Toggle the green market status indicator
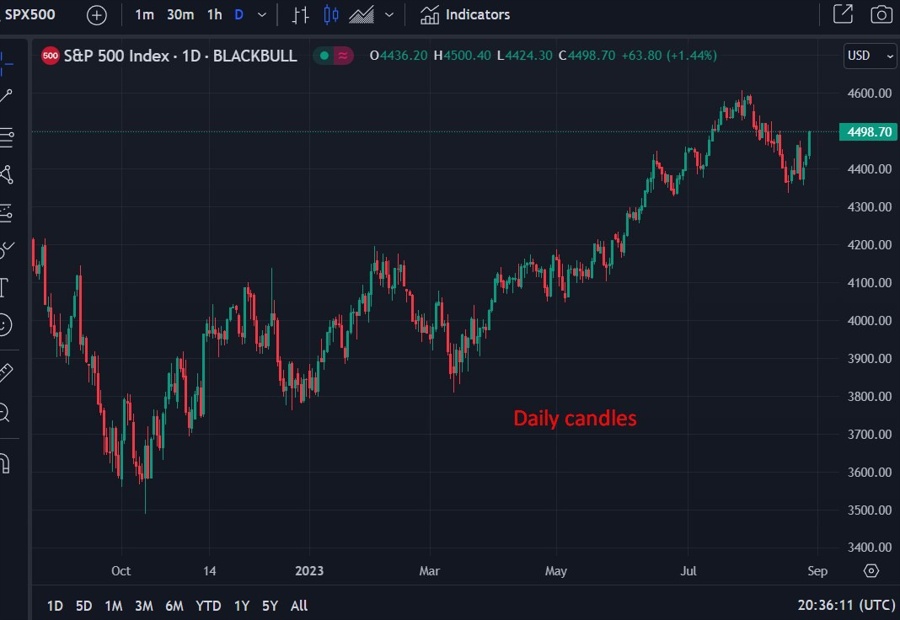The width and height of the screenshot is (900, 620). tap(324, 56)
